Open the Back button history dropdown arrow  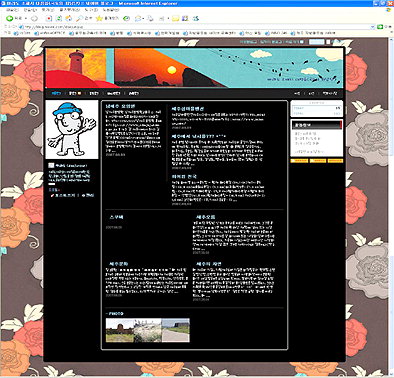(x=26, y=18)
